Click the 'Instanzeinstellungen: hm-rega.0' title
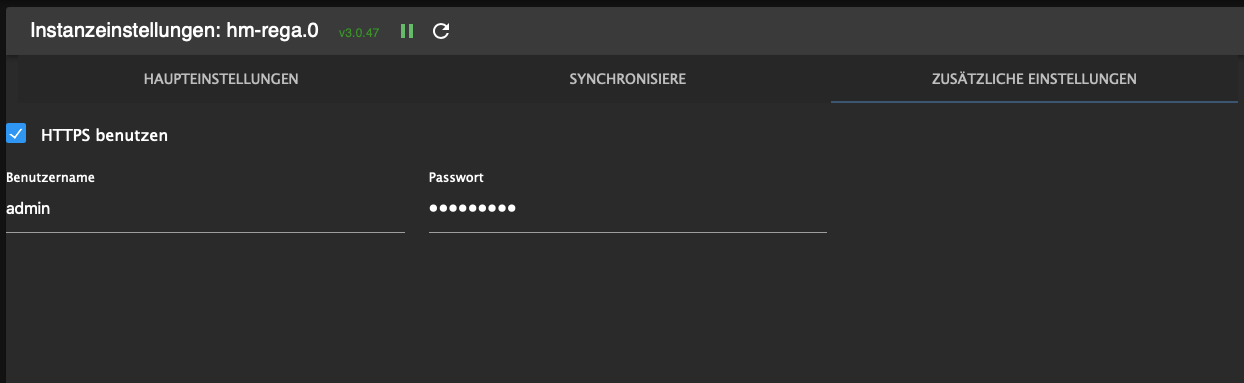This screenshot has width=1244, height=383. click(x=174, y=31)
